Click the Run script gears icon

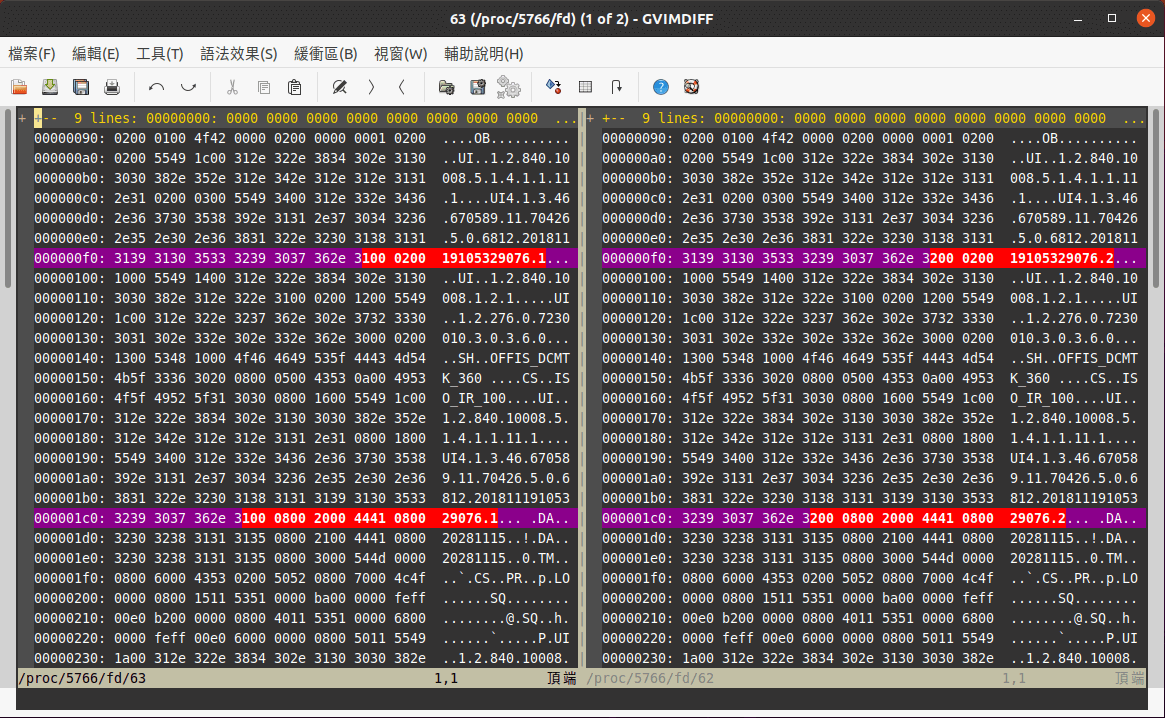pos(509,87)
